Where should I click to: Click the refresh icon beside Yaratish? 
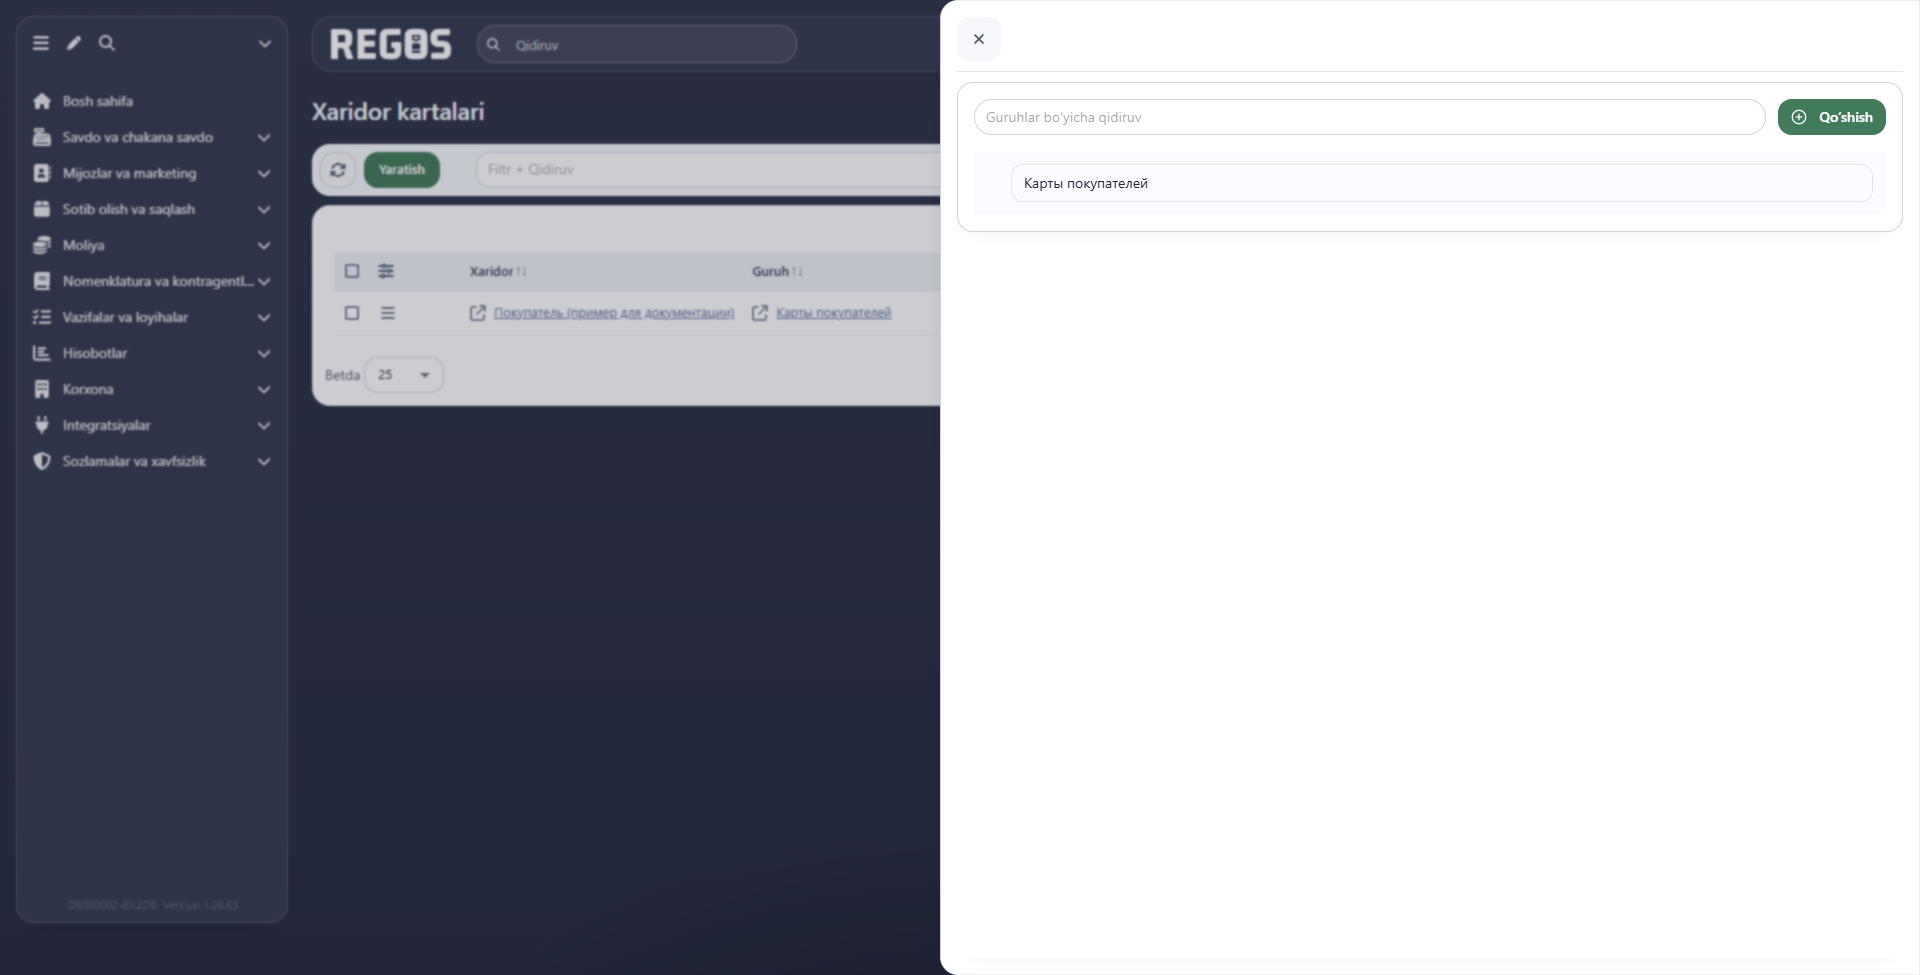pyautogui.click(x=338, y=170)
